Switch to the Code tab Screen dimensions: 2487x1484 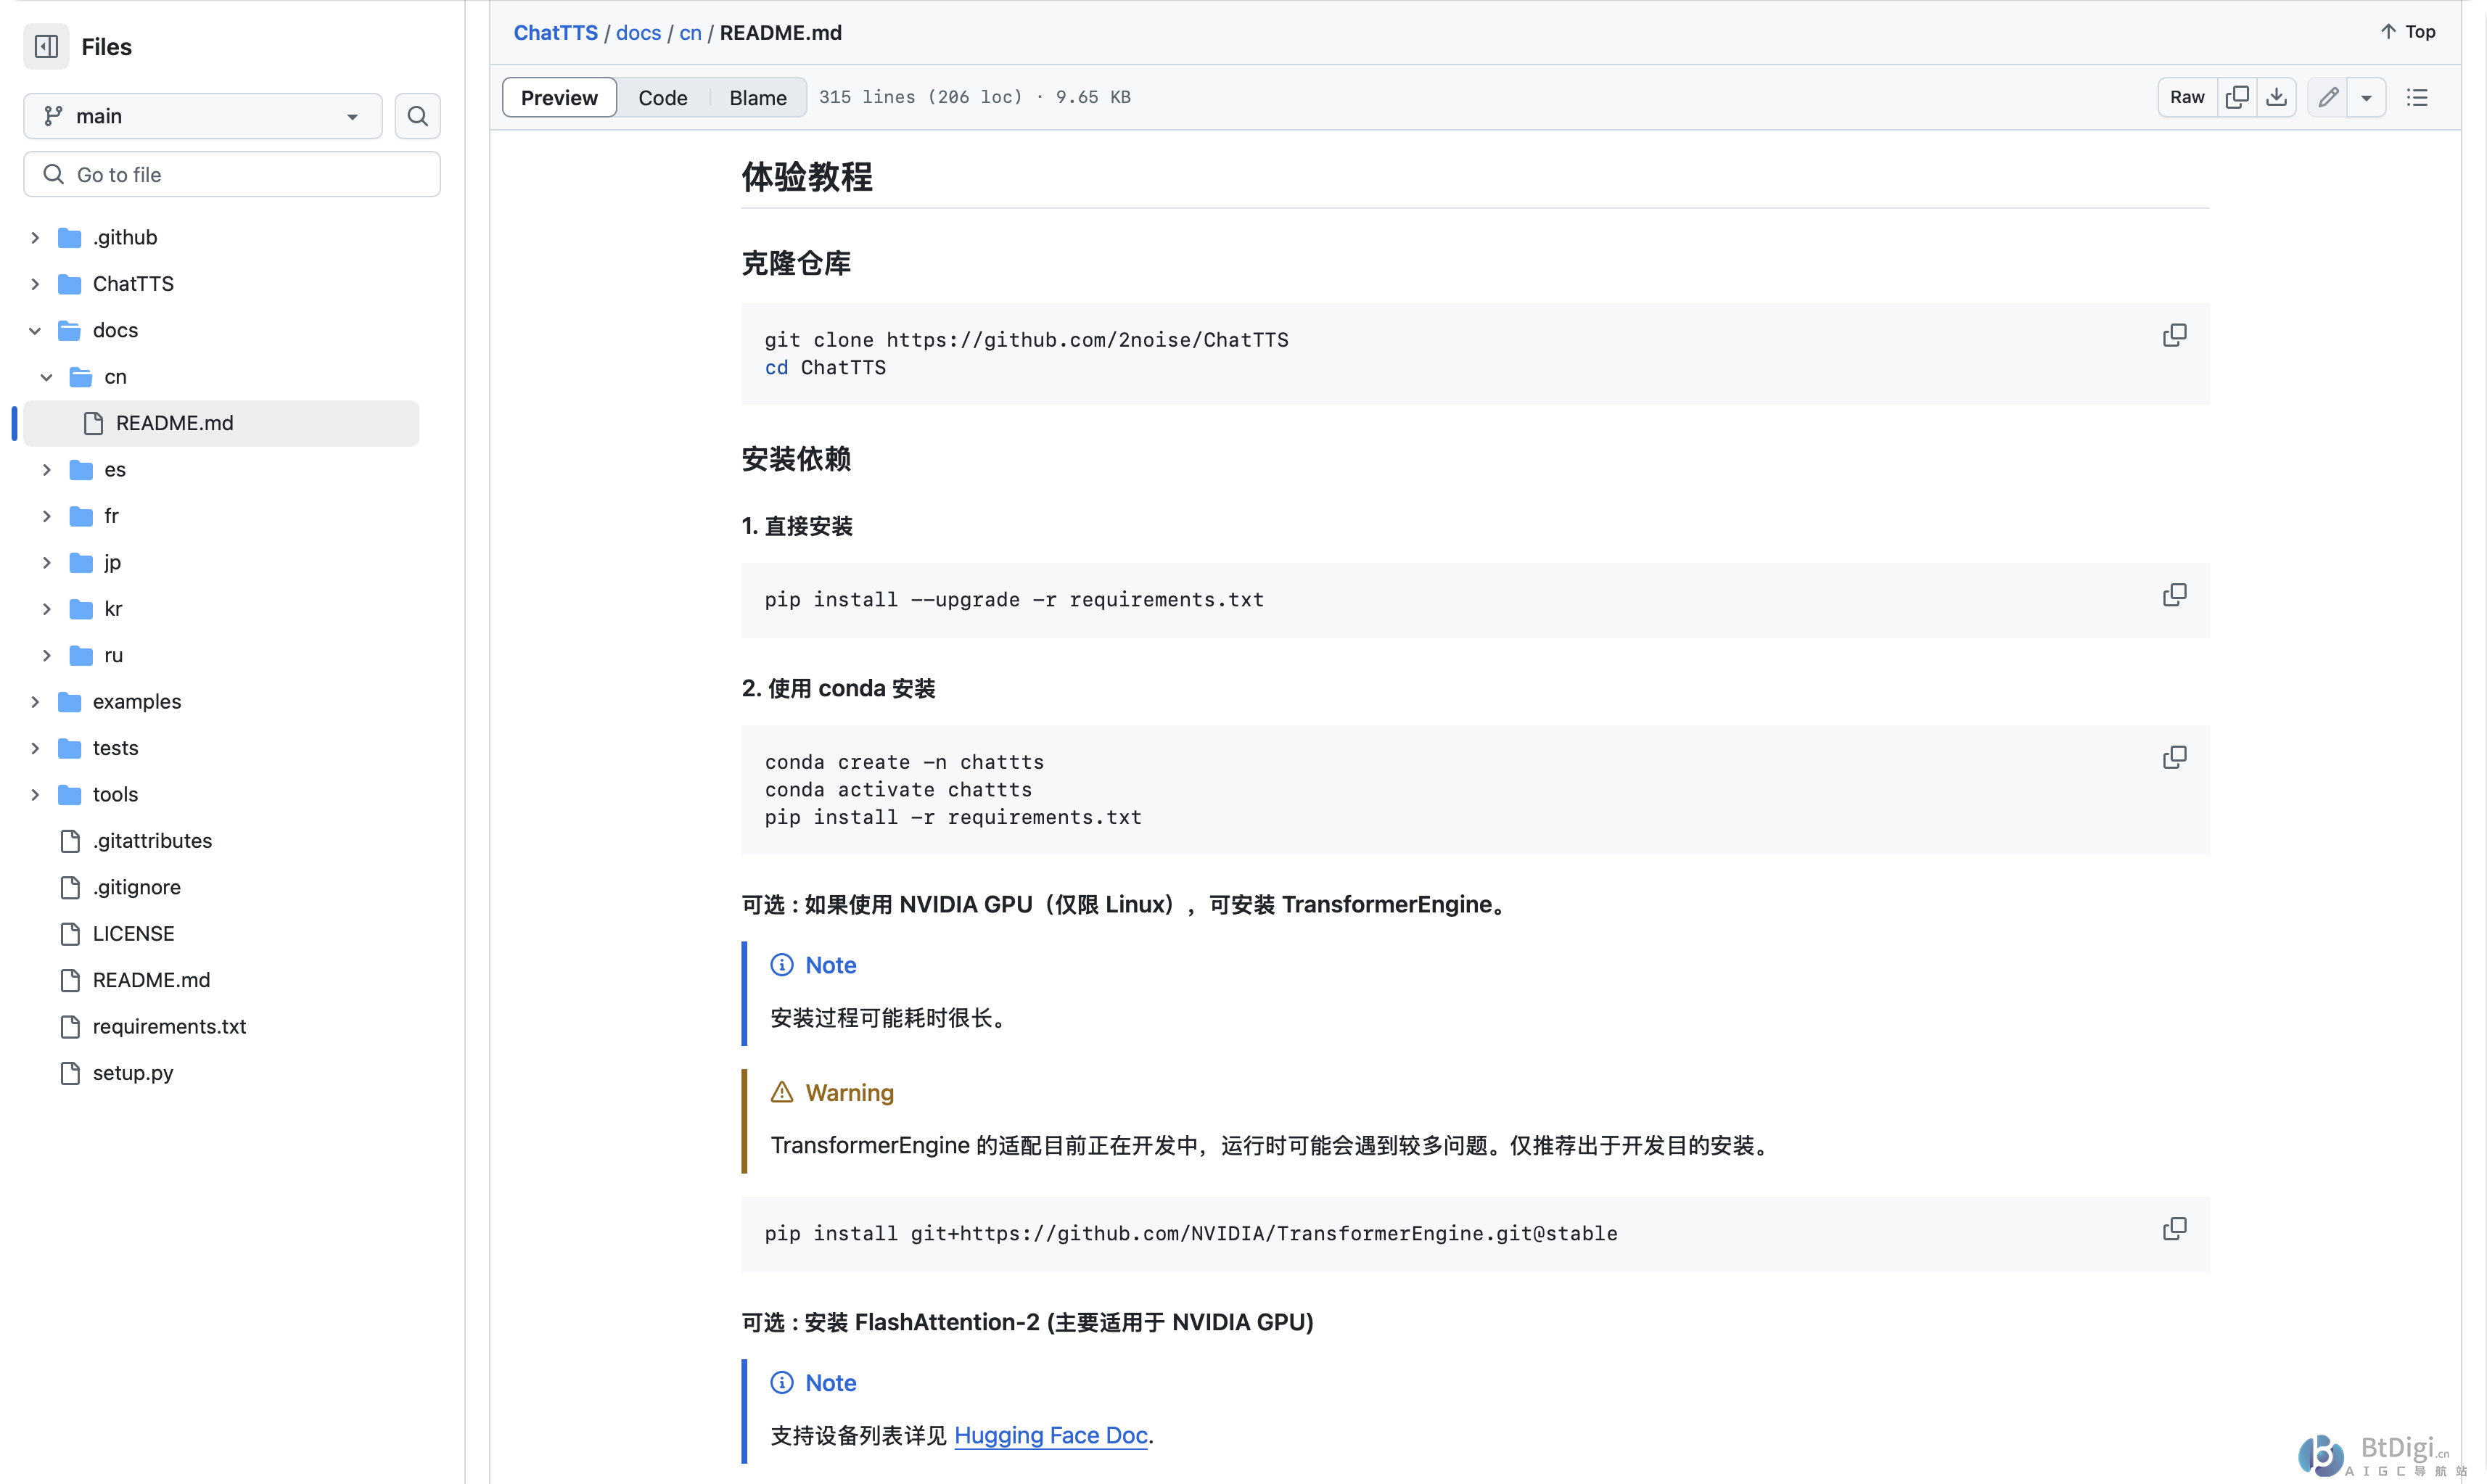click(663, 97)
